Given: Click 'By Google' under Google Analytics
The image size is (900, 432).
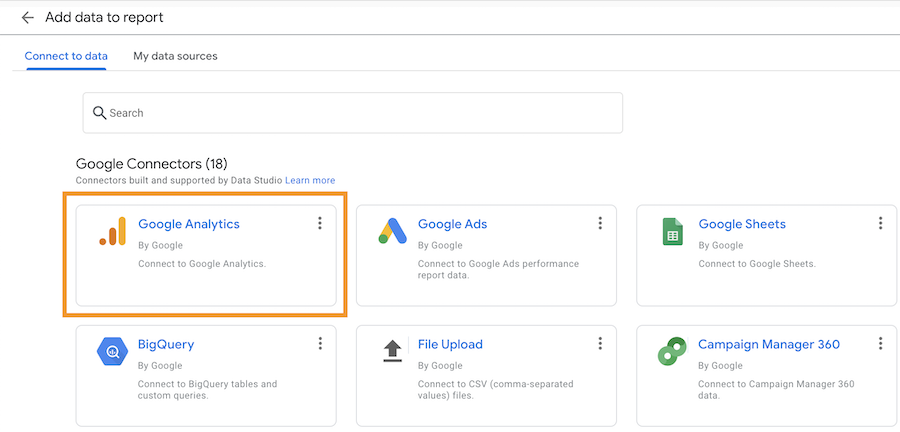Looking at the screenshot, I should click(x=160, y=246).
